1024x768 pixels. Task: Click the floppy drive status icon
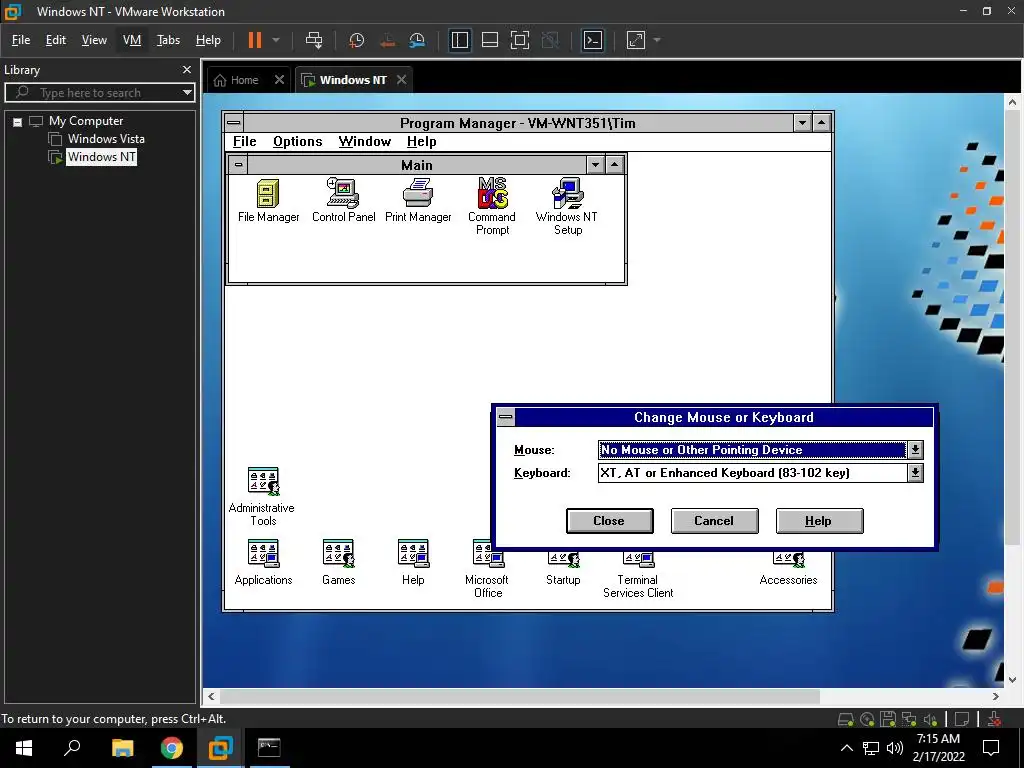(888, 719)
